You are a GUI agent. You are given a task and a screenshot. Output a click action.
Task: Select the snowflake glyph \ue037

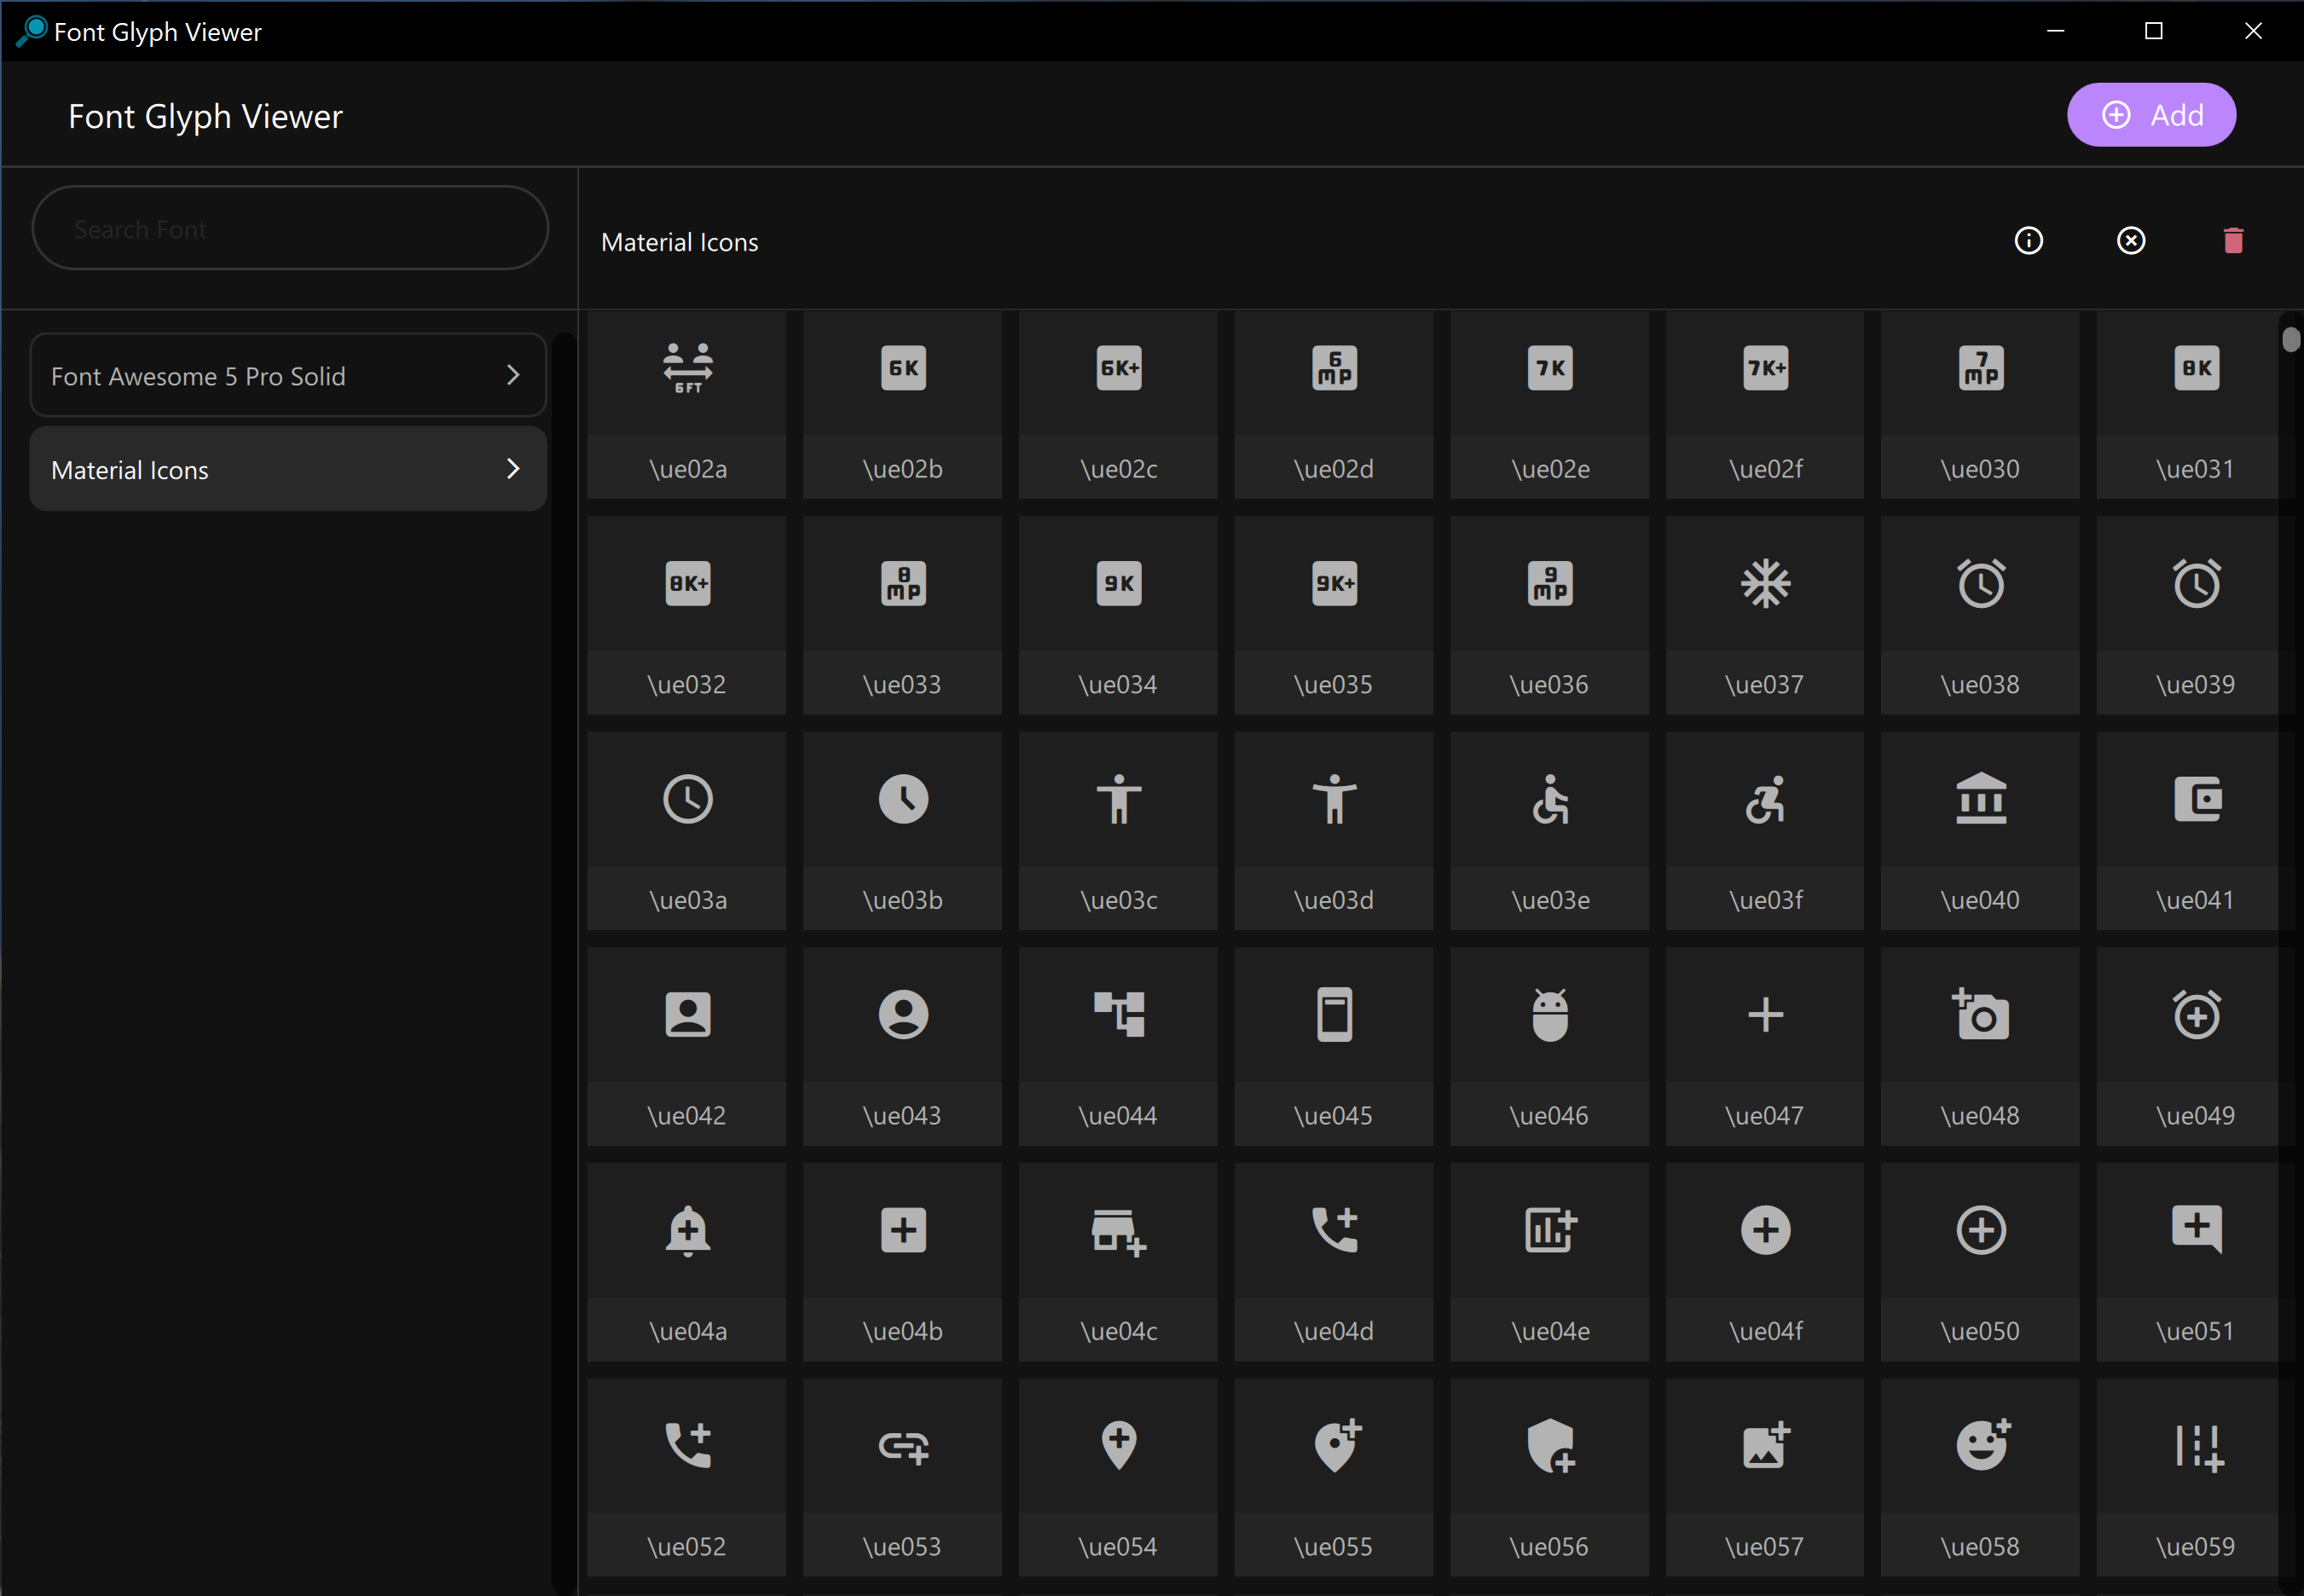(x=1765, y=584)
